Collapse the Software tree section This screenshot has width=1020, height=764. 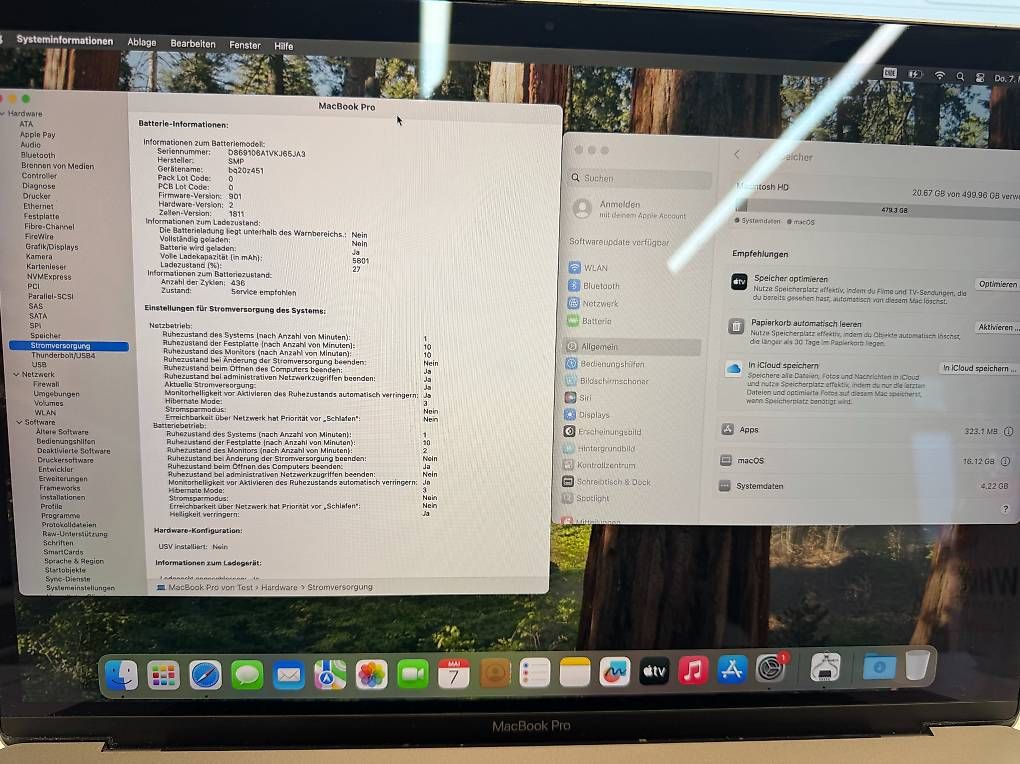(19, 422)
